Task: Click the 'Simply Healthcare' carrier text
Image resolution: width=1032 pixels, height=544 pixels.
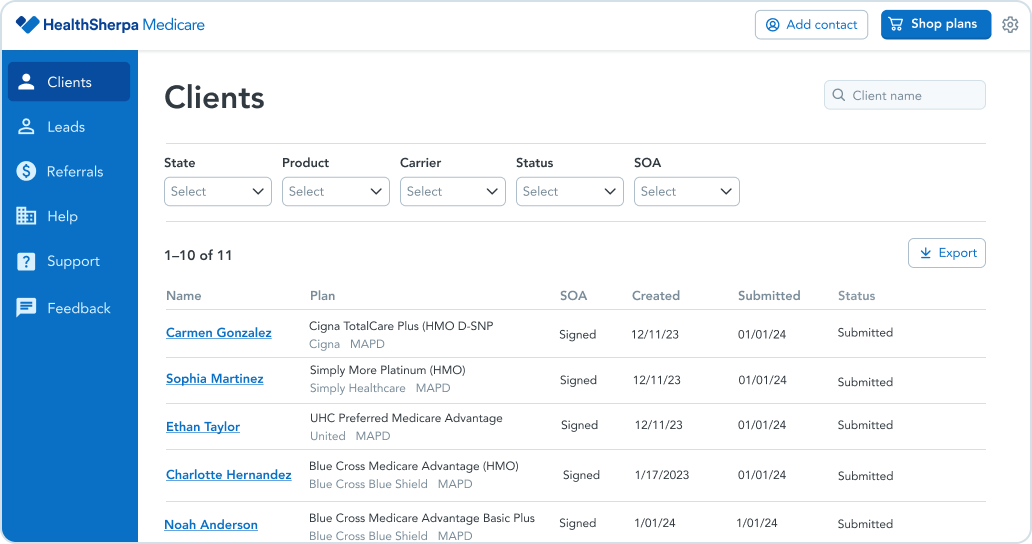Action: [x=357, y=388]
